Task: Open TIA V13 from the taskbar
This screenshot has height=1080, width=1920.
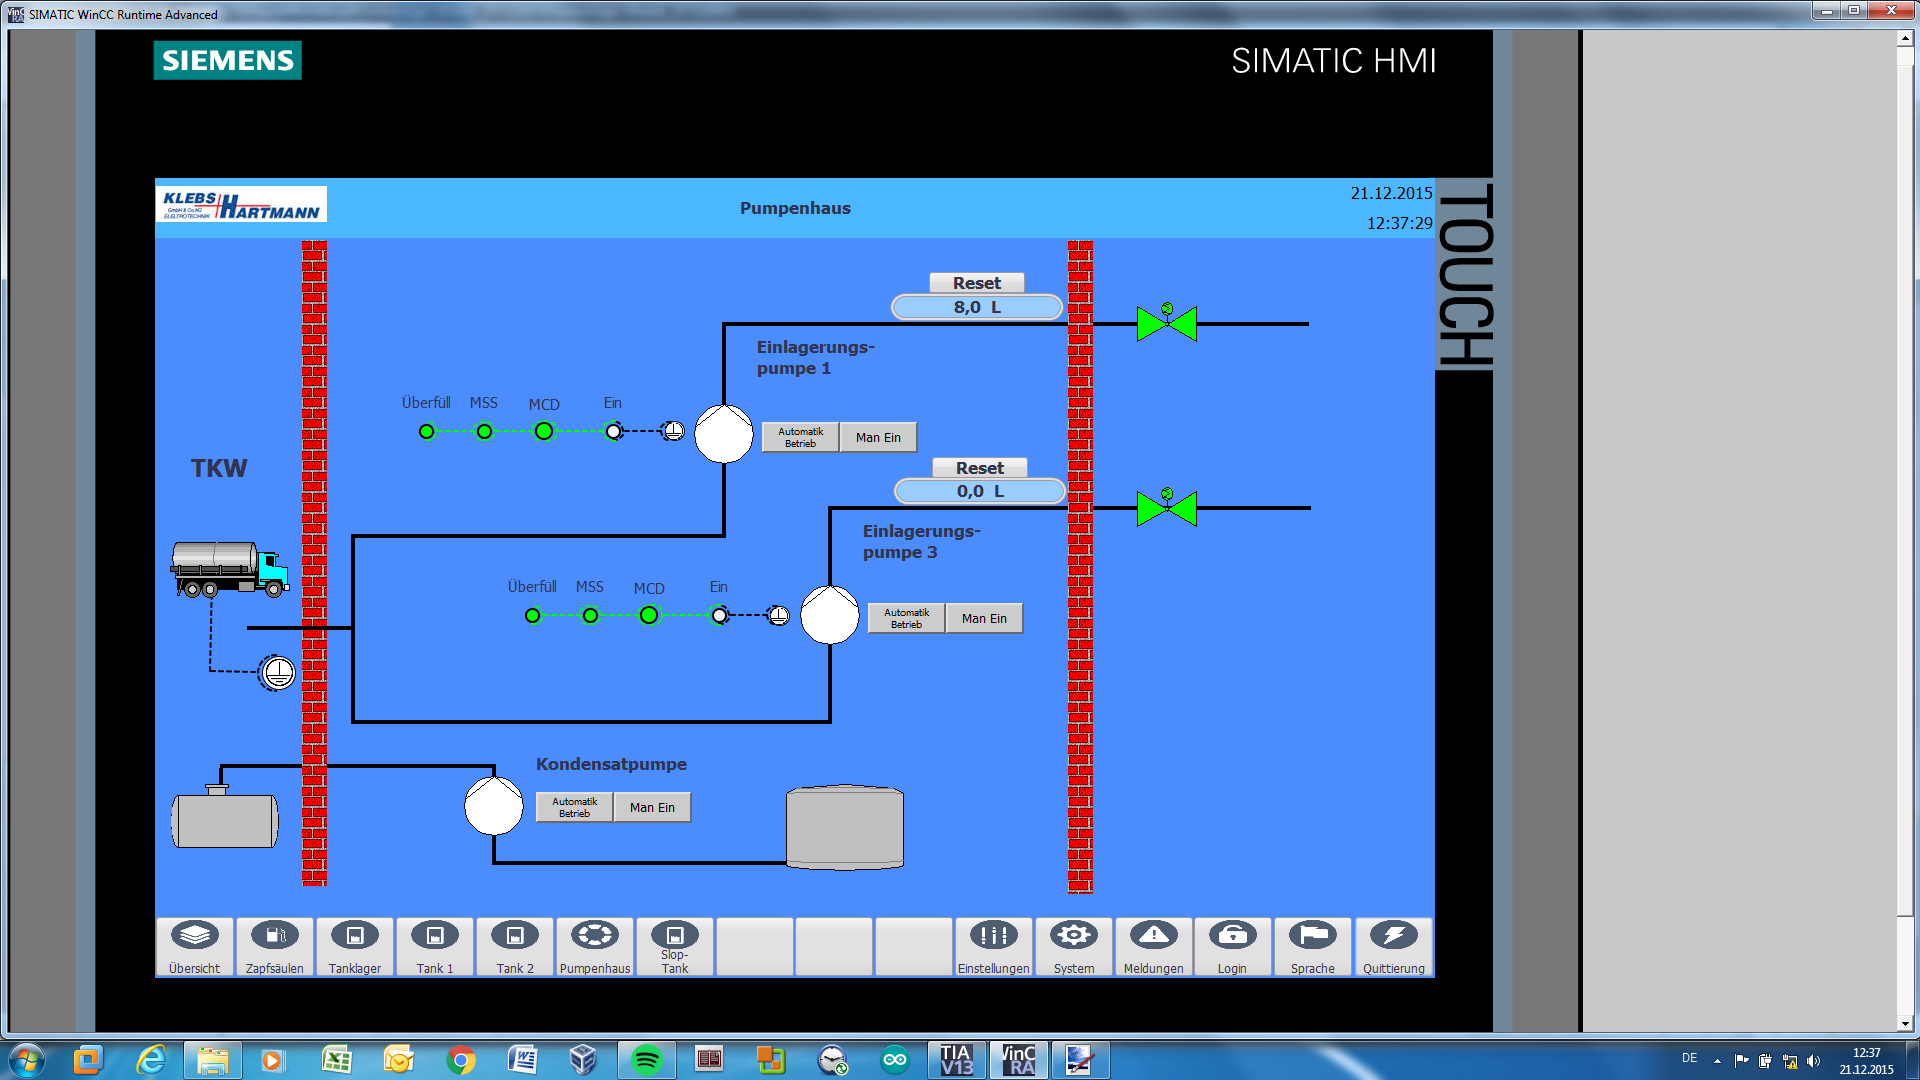Action: point(956,1060)
